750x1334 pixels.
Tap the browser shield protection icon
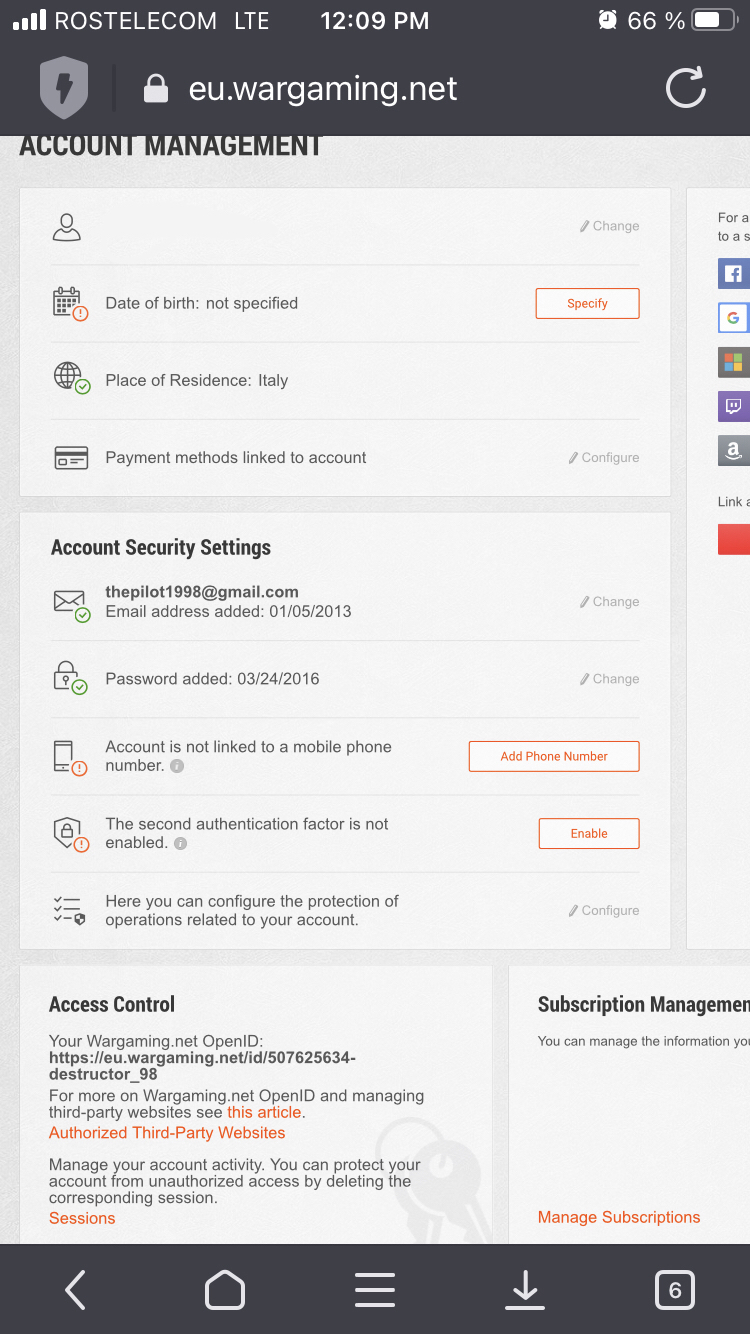[x=64, y=89]
